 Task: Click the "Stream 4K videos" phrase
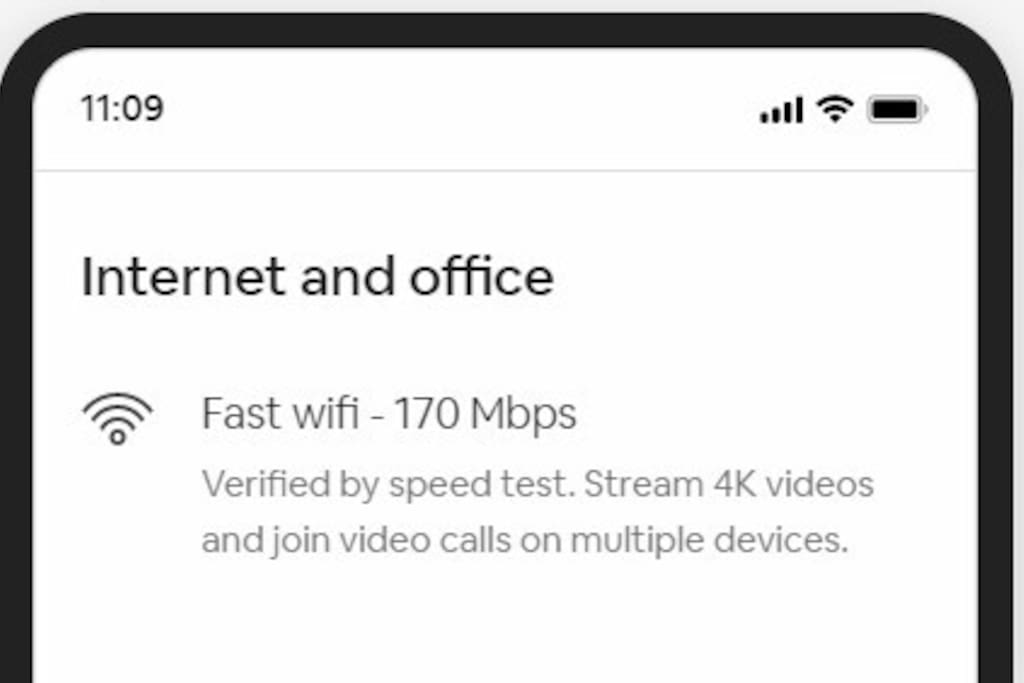point(729,485)
